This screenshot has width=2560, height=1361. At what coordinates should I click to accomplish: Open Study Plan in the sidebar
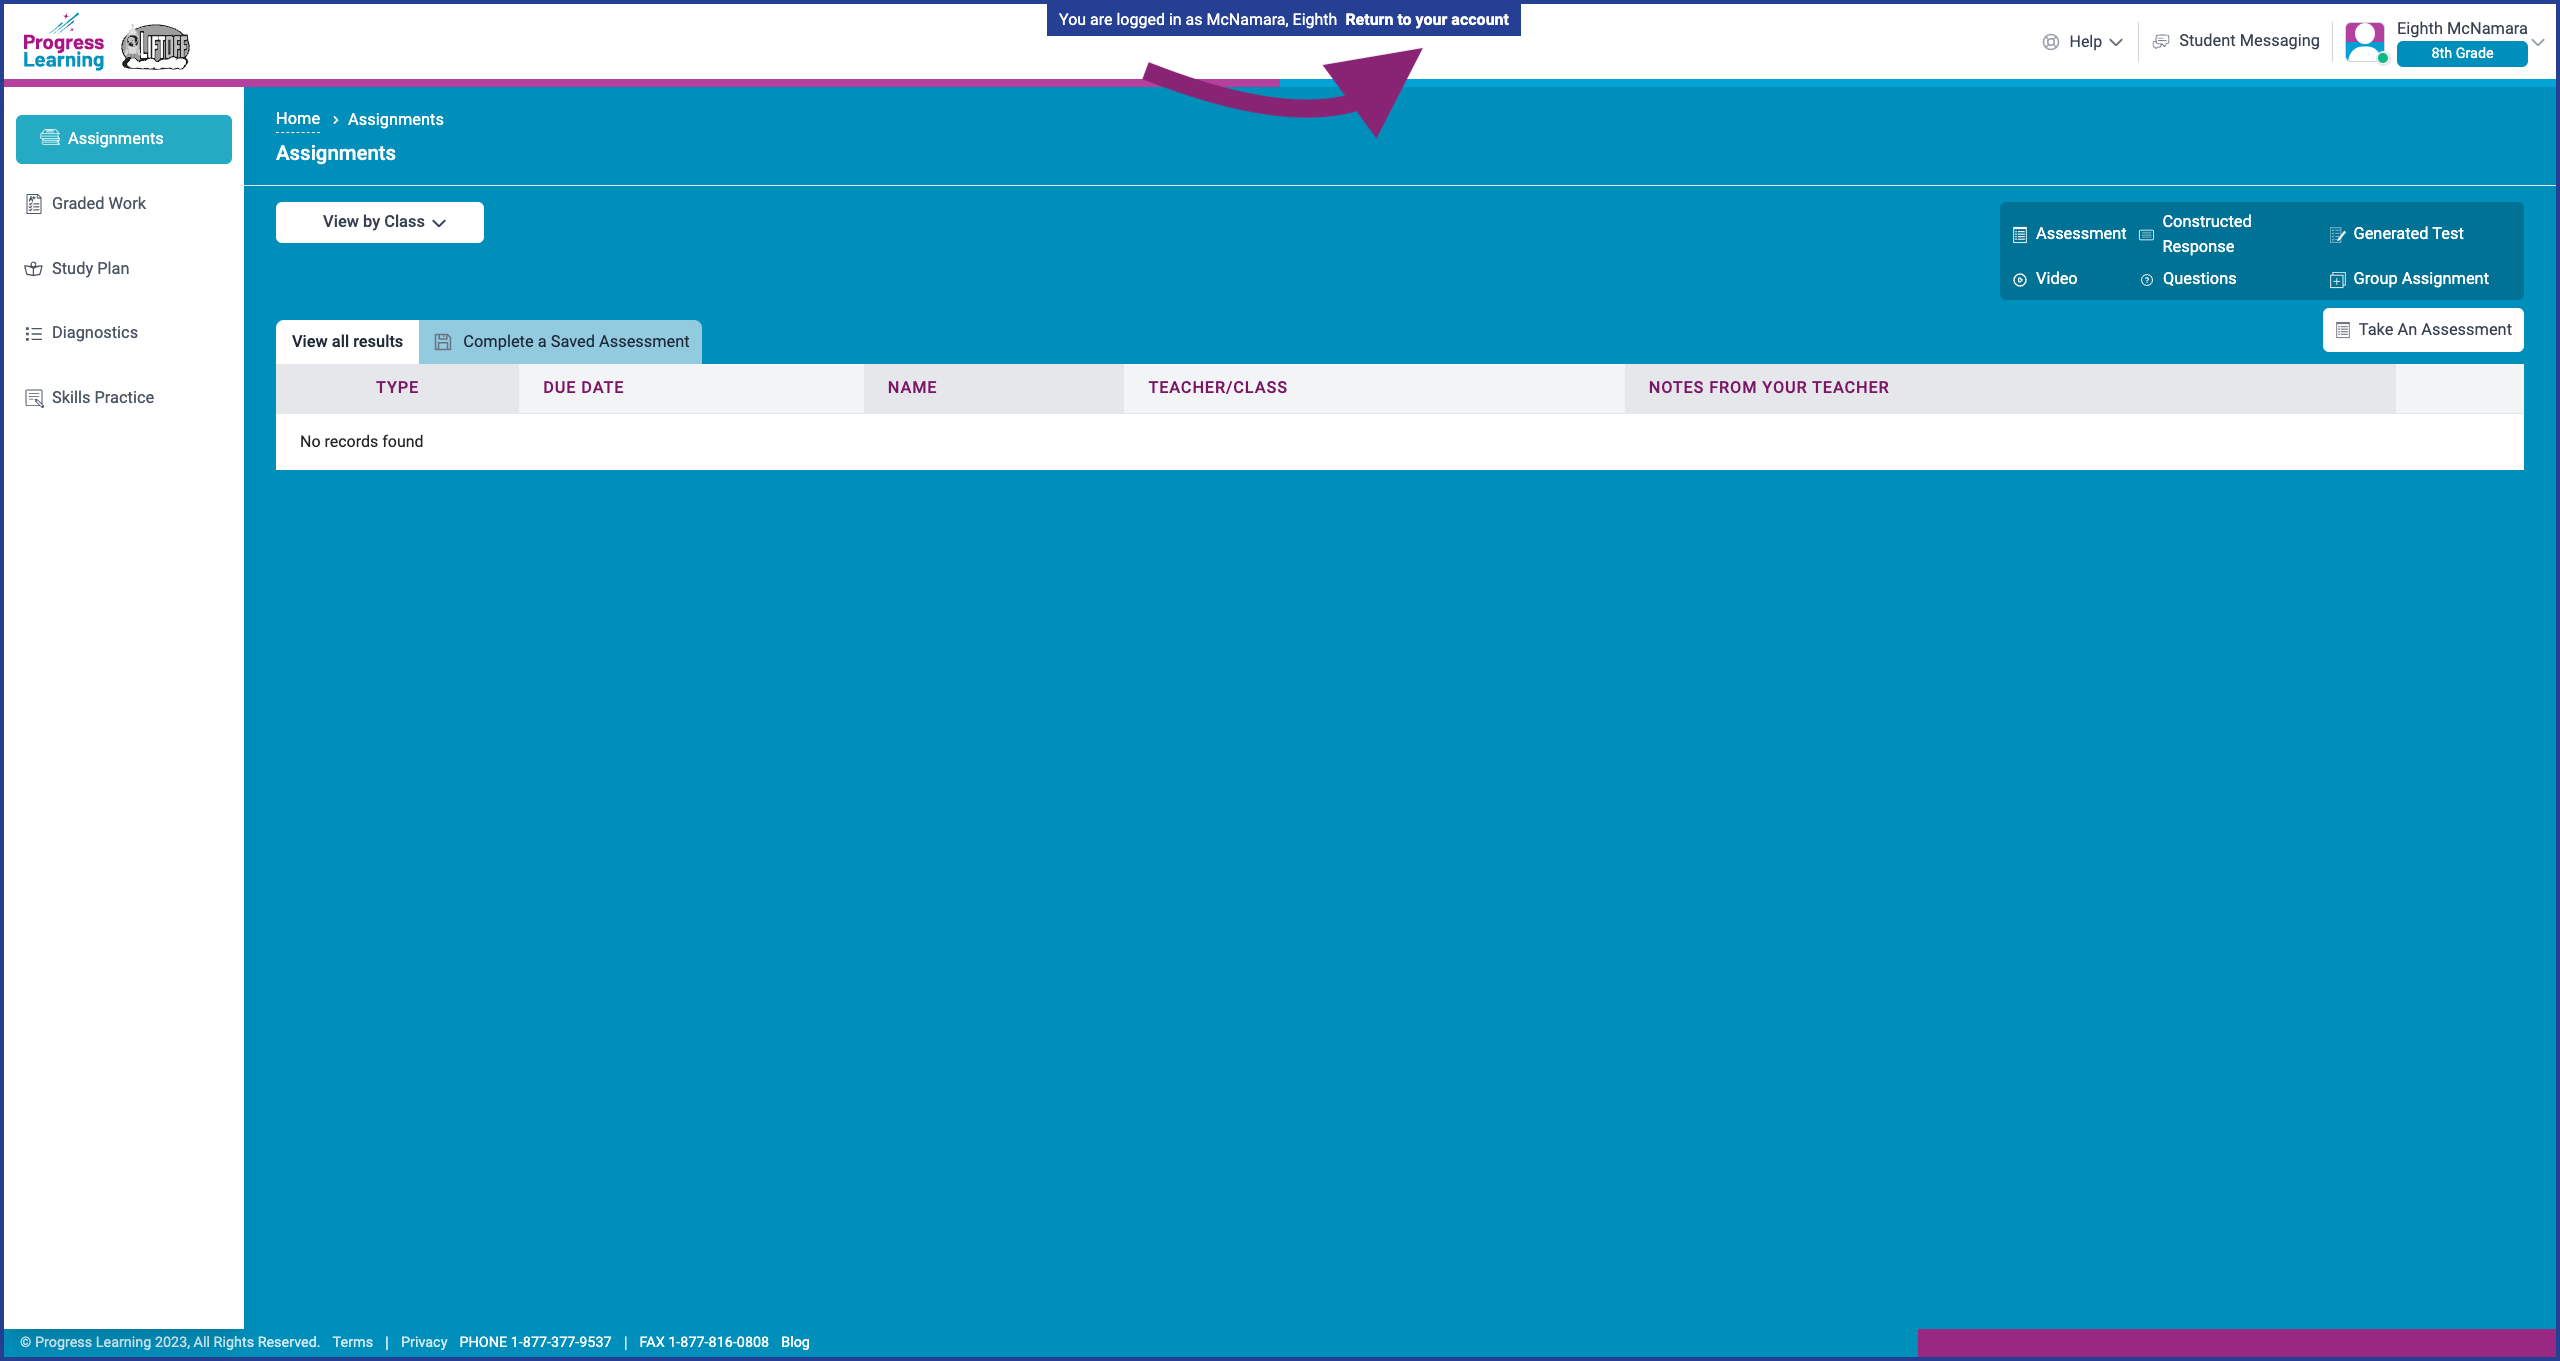point(90,268)
